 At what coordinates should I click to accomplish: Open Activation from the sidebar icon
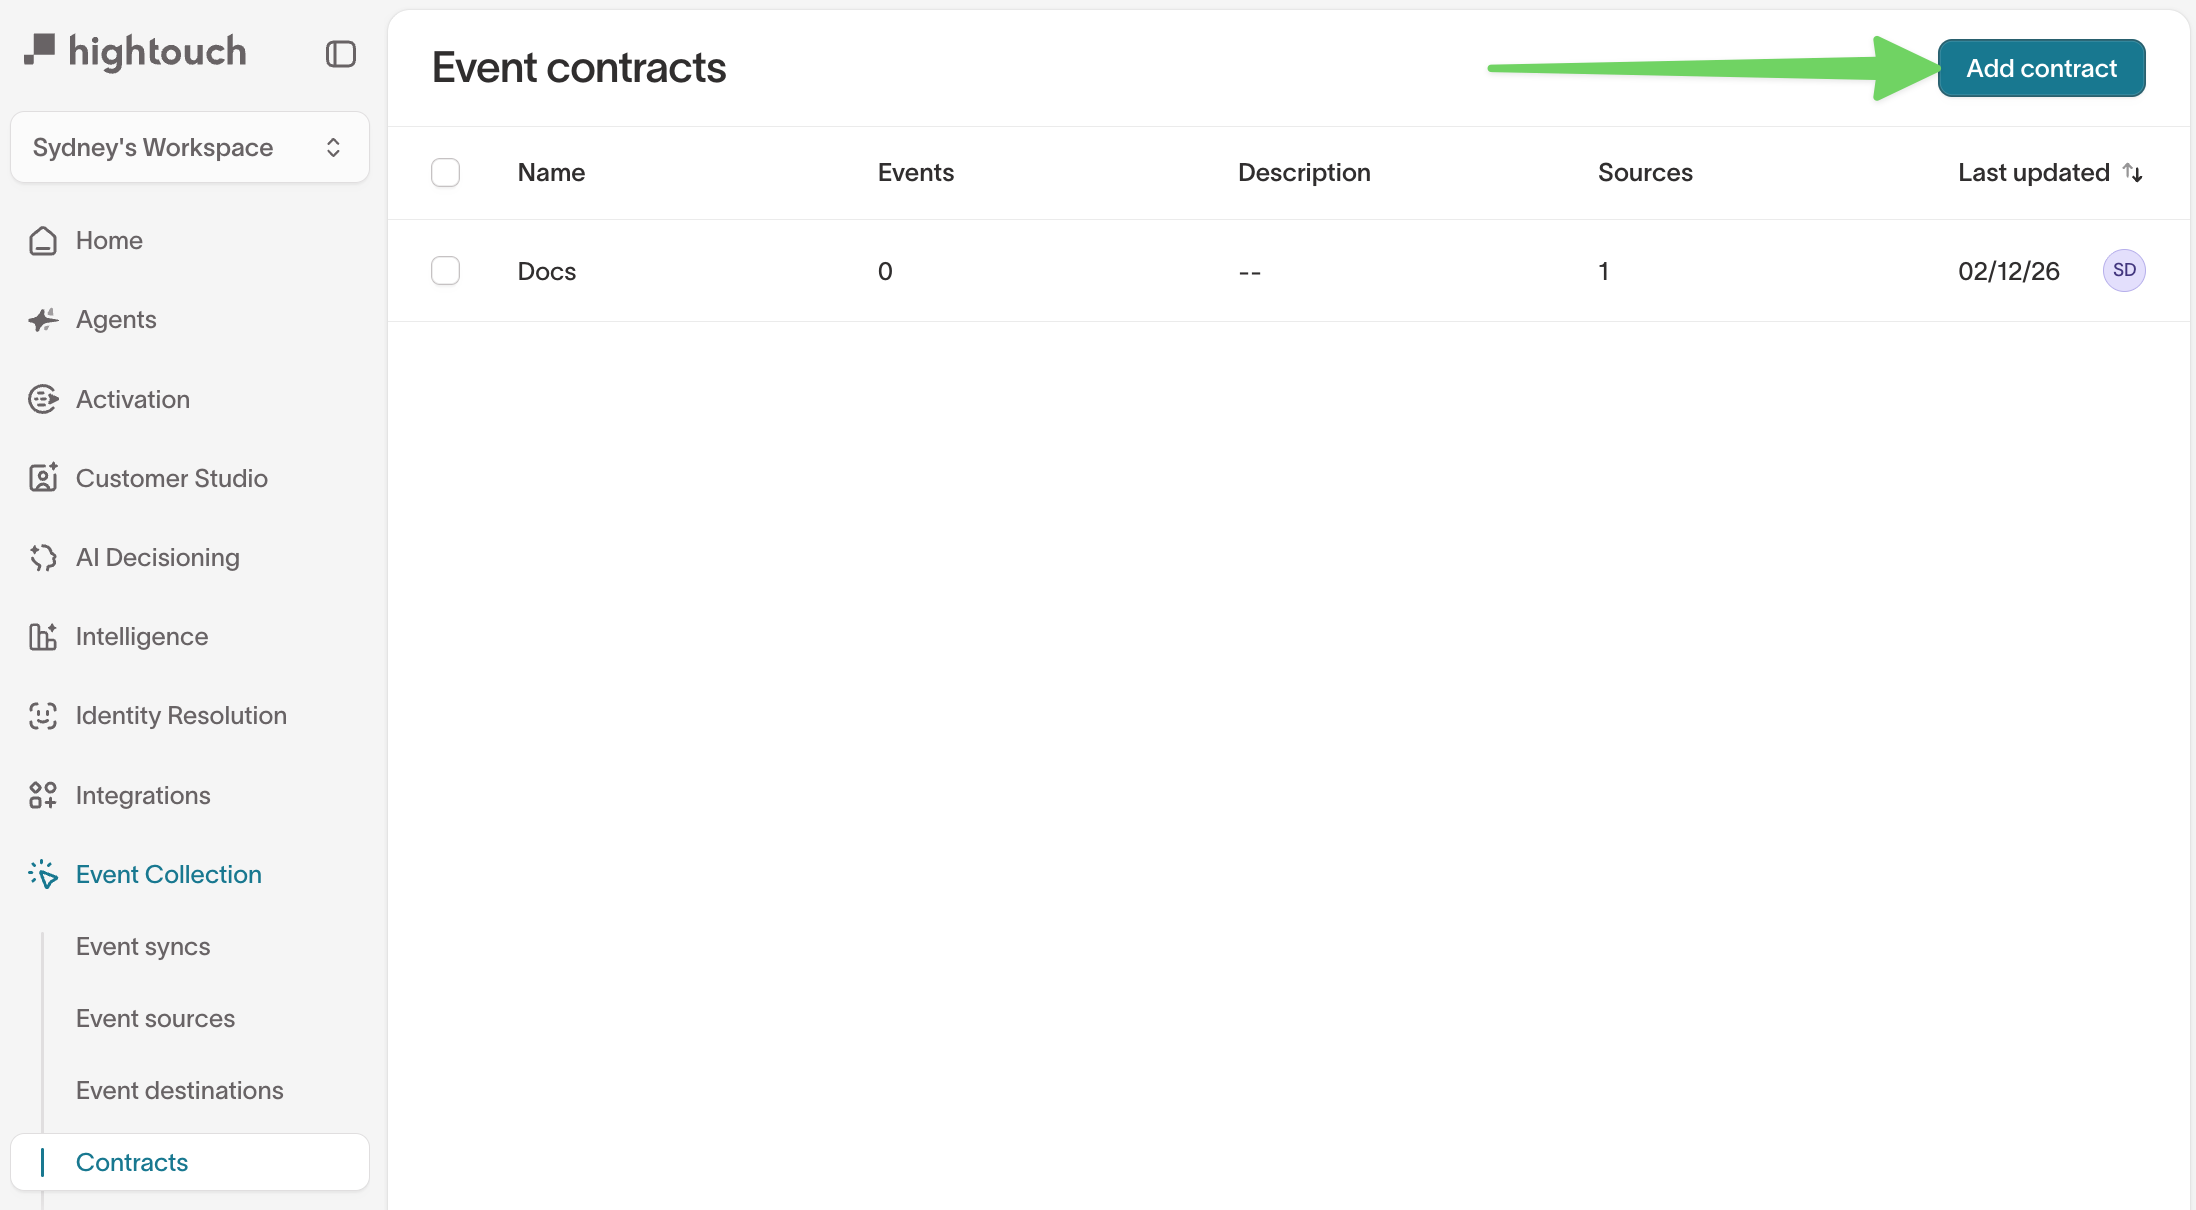(x=42, y=398)
